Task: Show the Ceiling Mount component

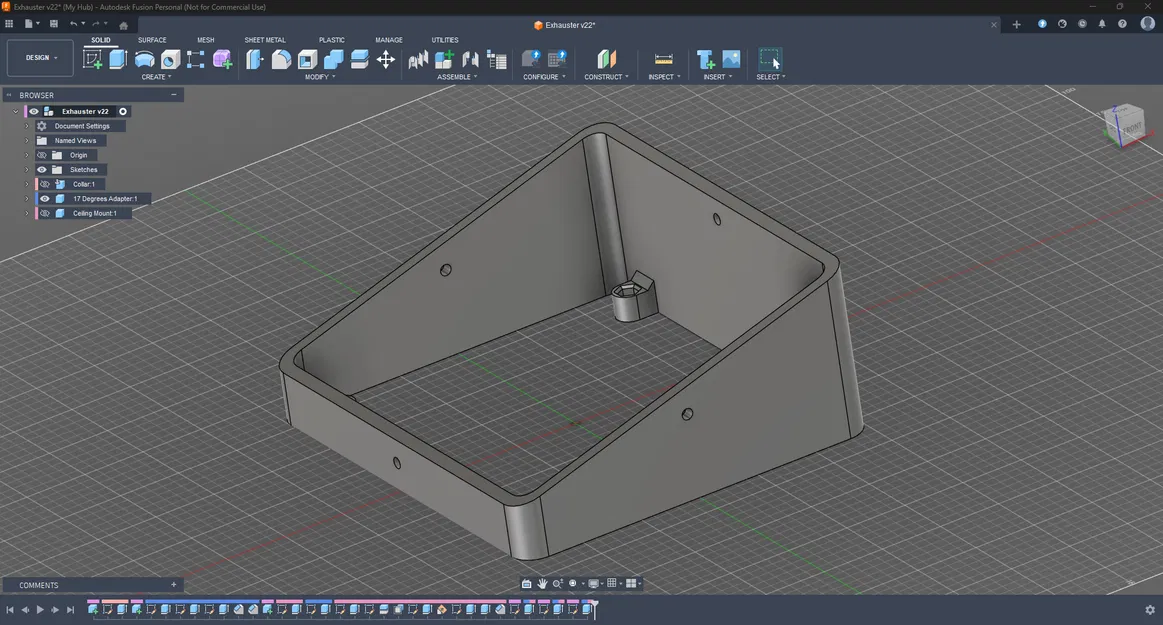Action: coord(44,213)
